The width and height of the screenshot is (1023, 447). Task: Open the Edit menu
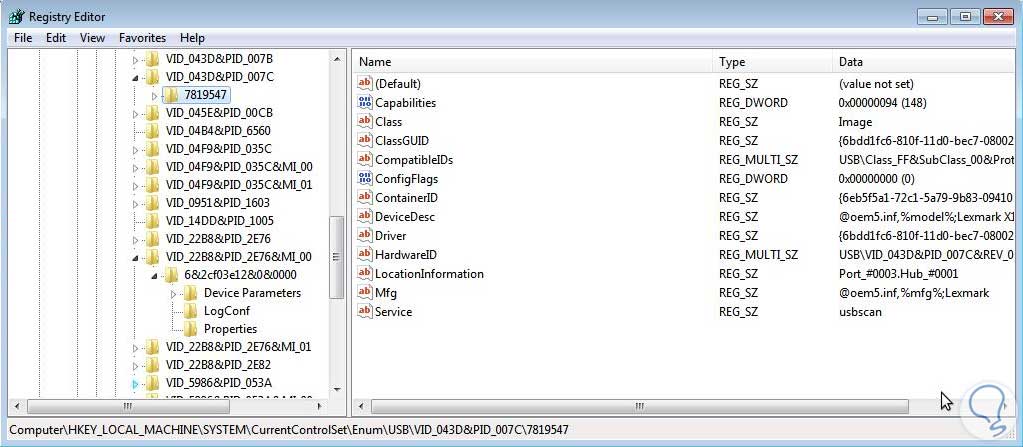click(x=56, y=38)
